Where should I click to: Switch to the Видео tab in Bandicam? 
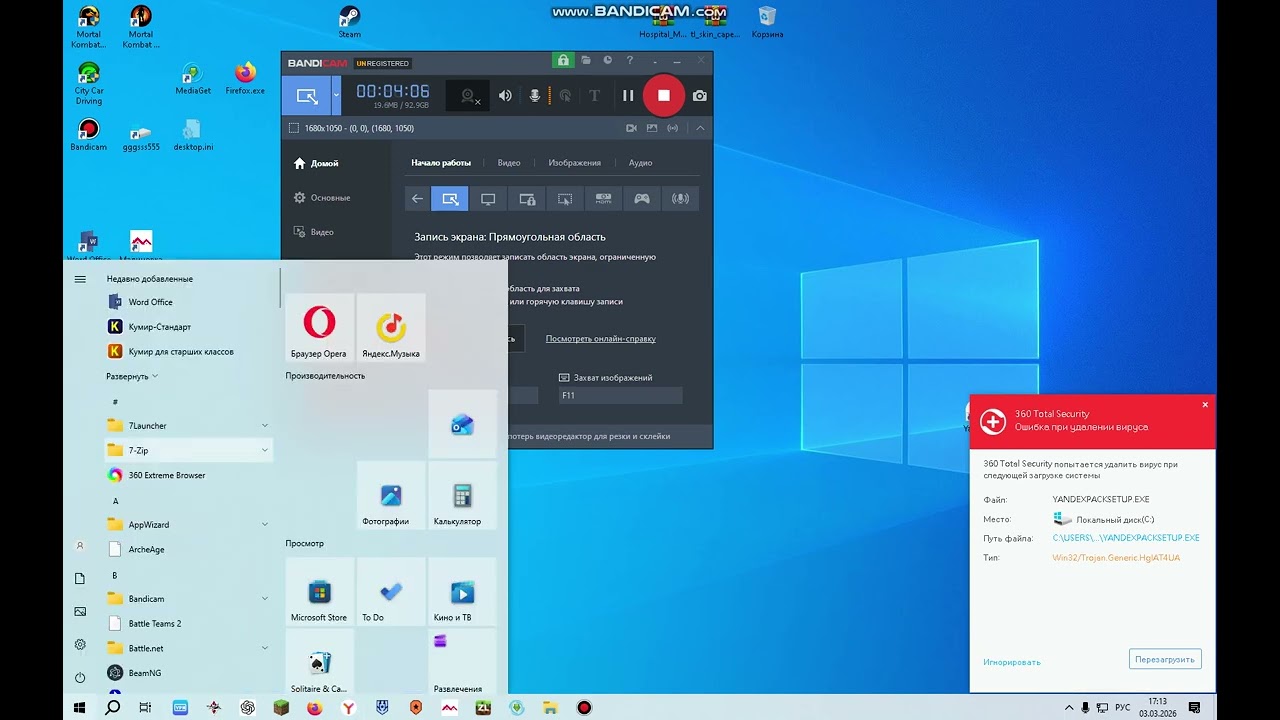point(509,163)
